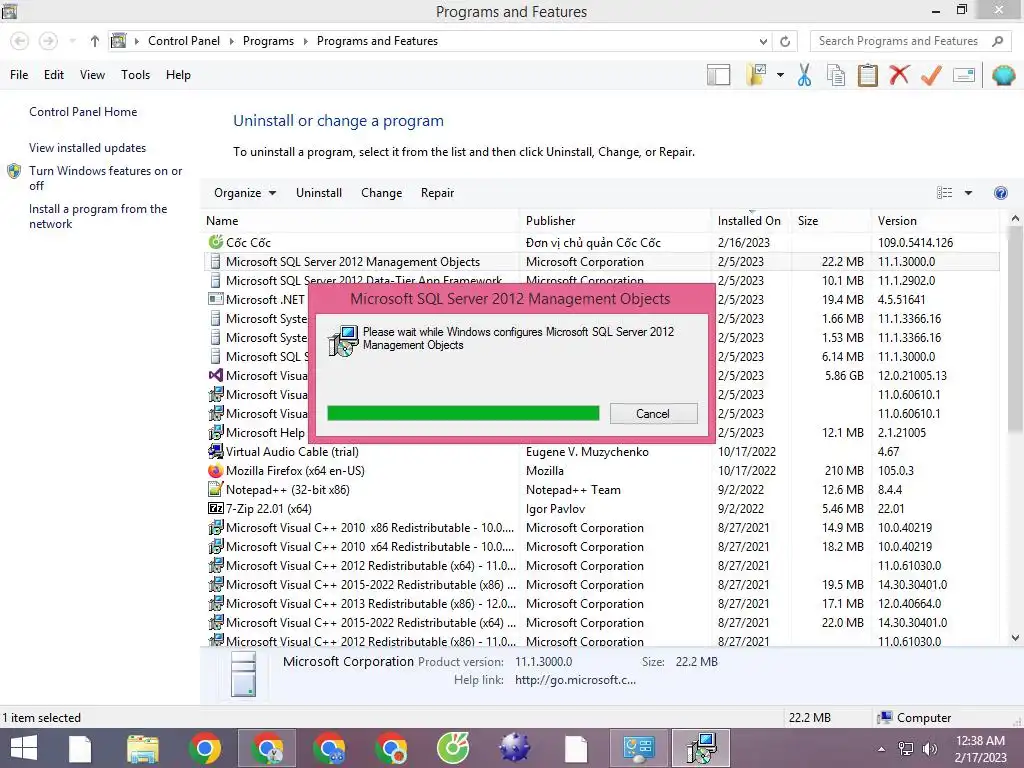The image size is (1024, 768).
Task: Click the preview pane layout icon
Action: point(718,75)
